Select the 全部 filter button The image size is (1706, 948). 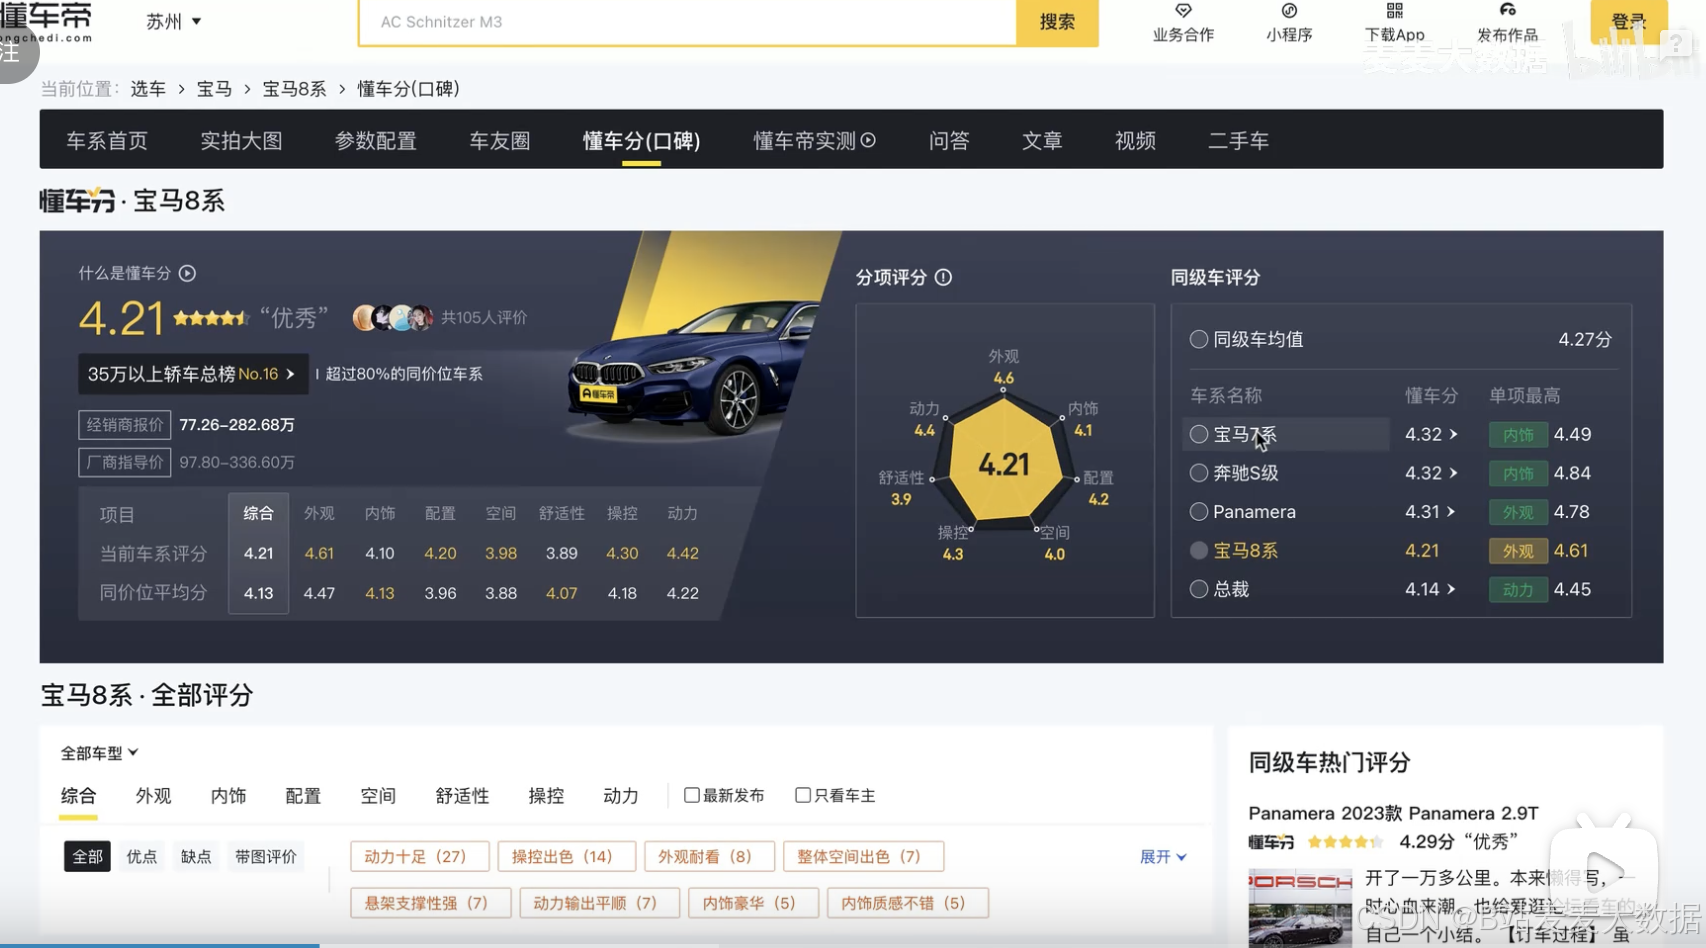coord(87,857)
